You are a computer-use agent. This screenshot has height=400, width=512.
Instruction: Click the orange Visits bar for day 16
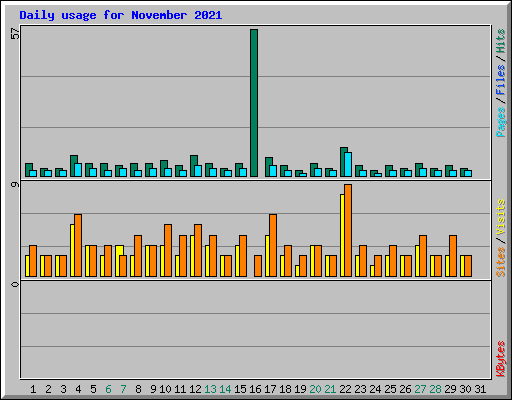click(x=258, y=266)
